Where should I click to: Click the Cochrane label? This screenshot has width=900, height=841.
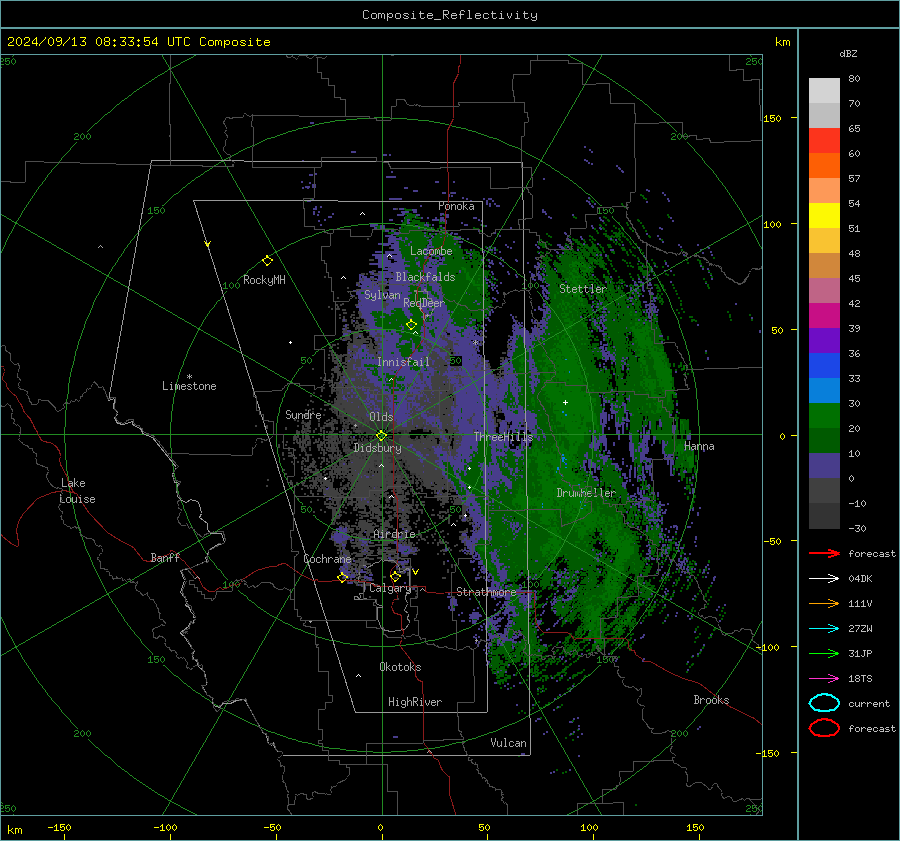[327, 559]
